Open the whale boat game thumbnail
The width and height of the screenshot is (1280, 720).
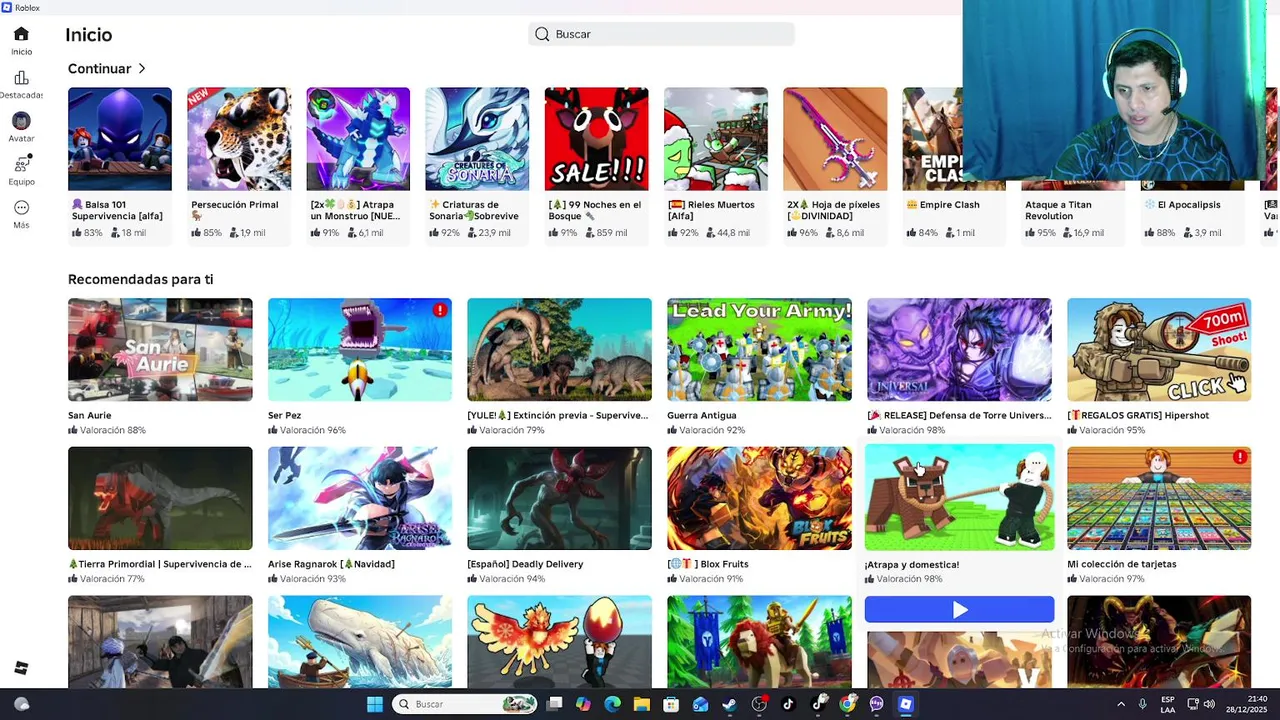tap(360, 642)
